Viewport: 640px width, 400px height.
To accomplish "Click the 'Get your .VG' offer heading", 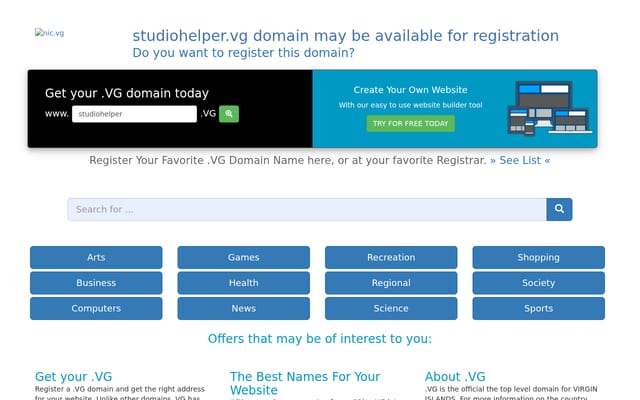I will point(73,376).
